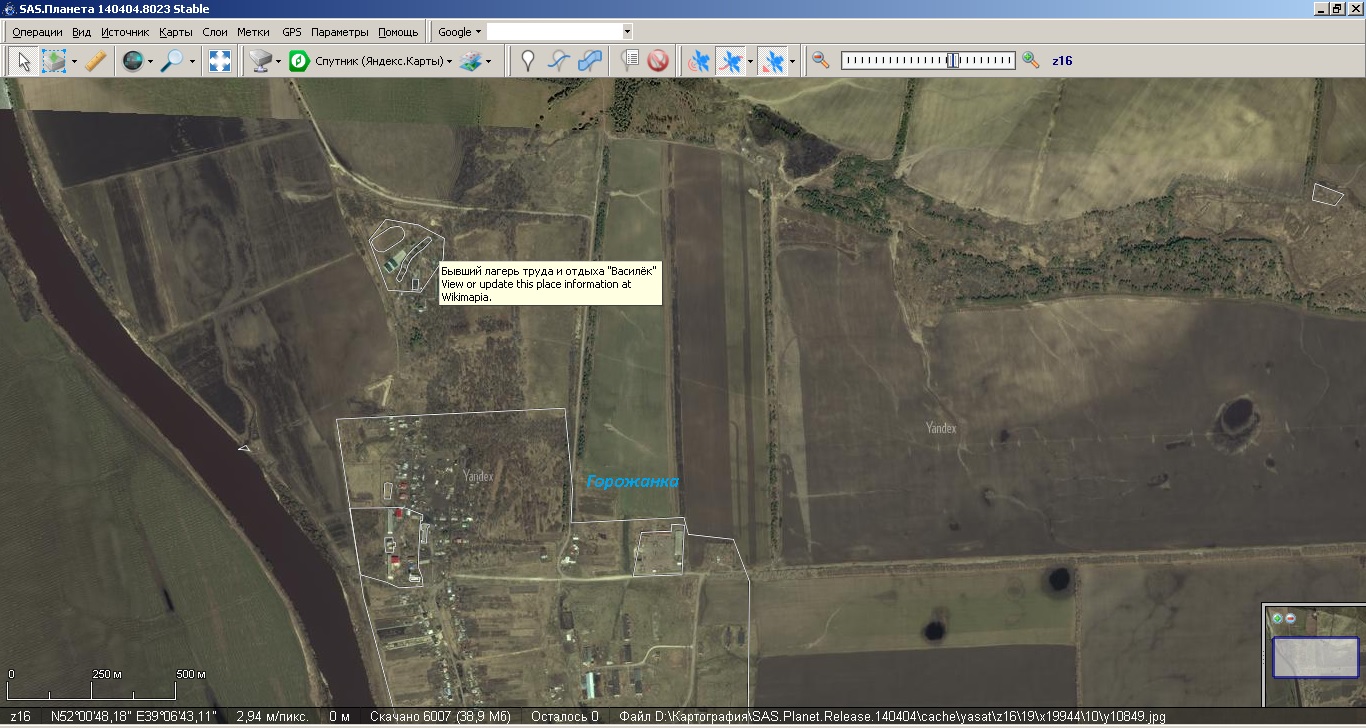Click the zoom in magnifier with plus
The image size is (1366, 728).
click(1031, 60)
